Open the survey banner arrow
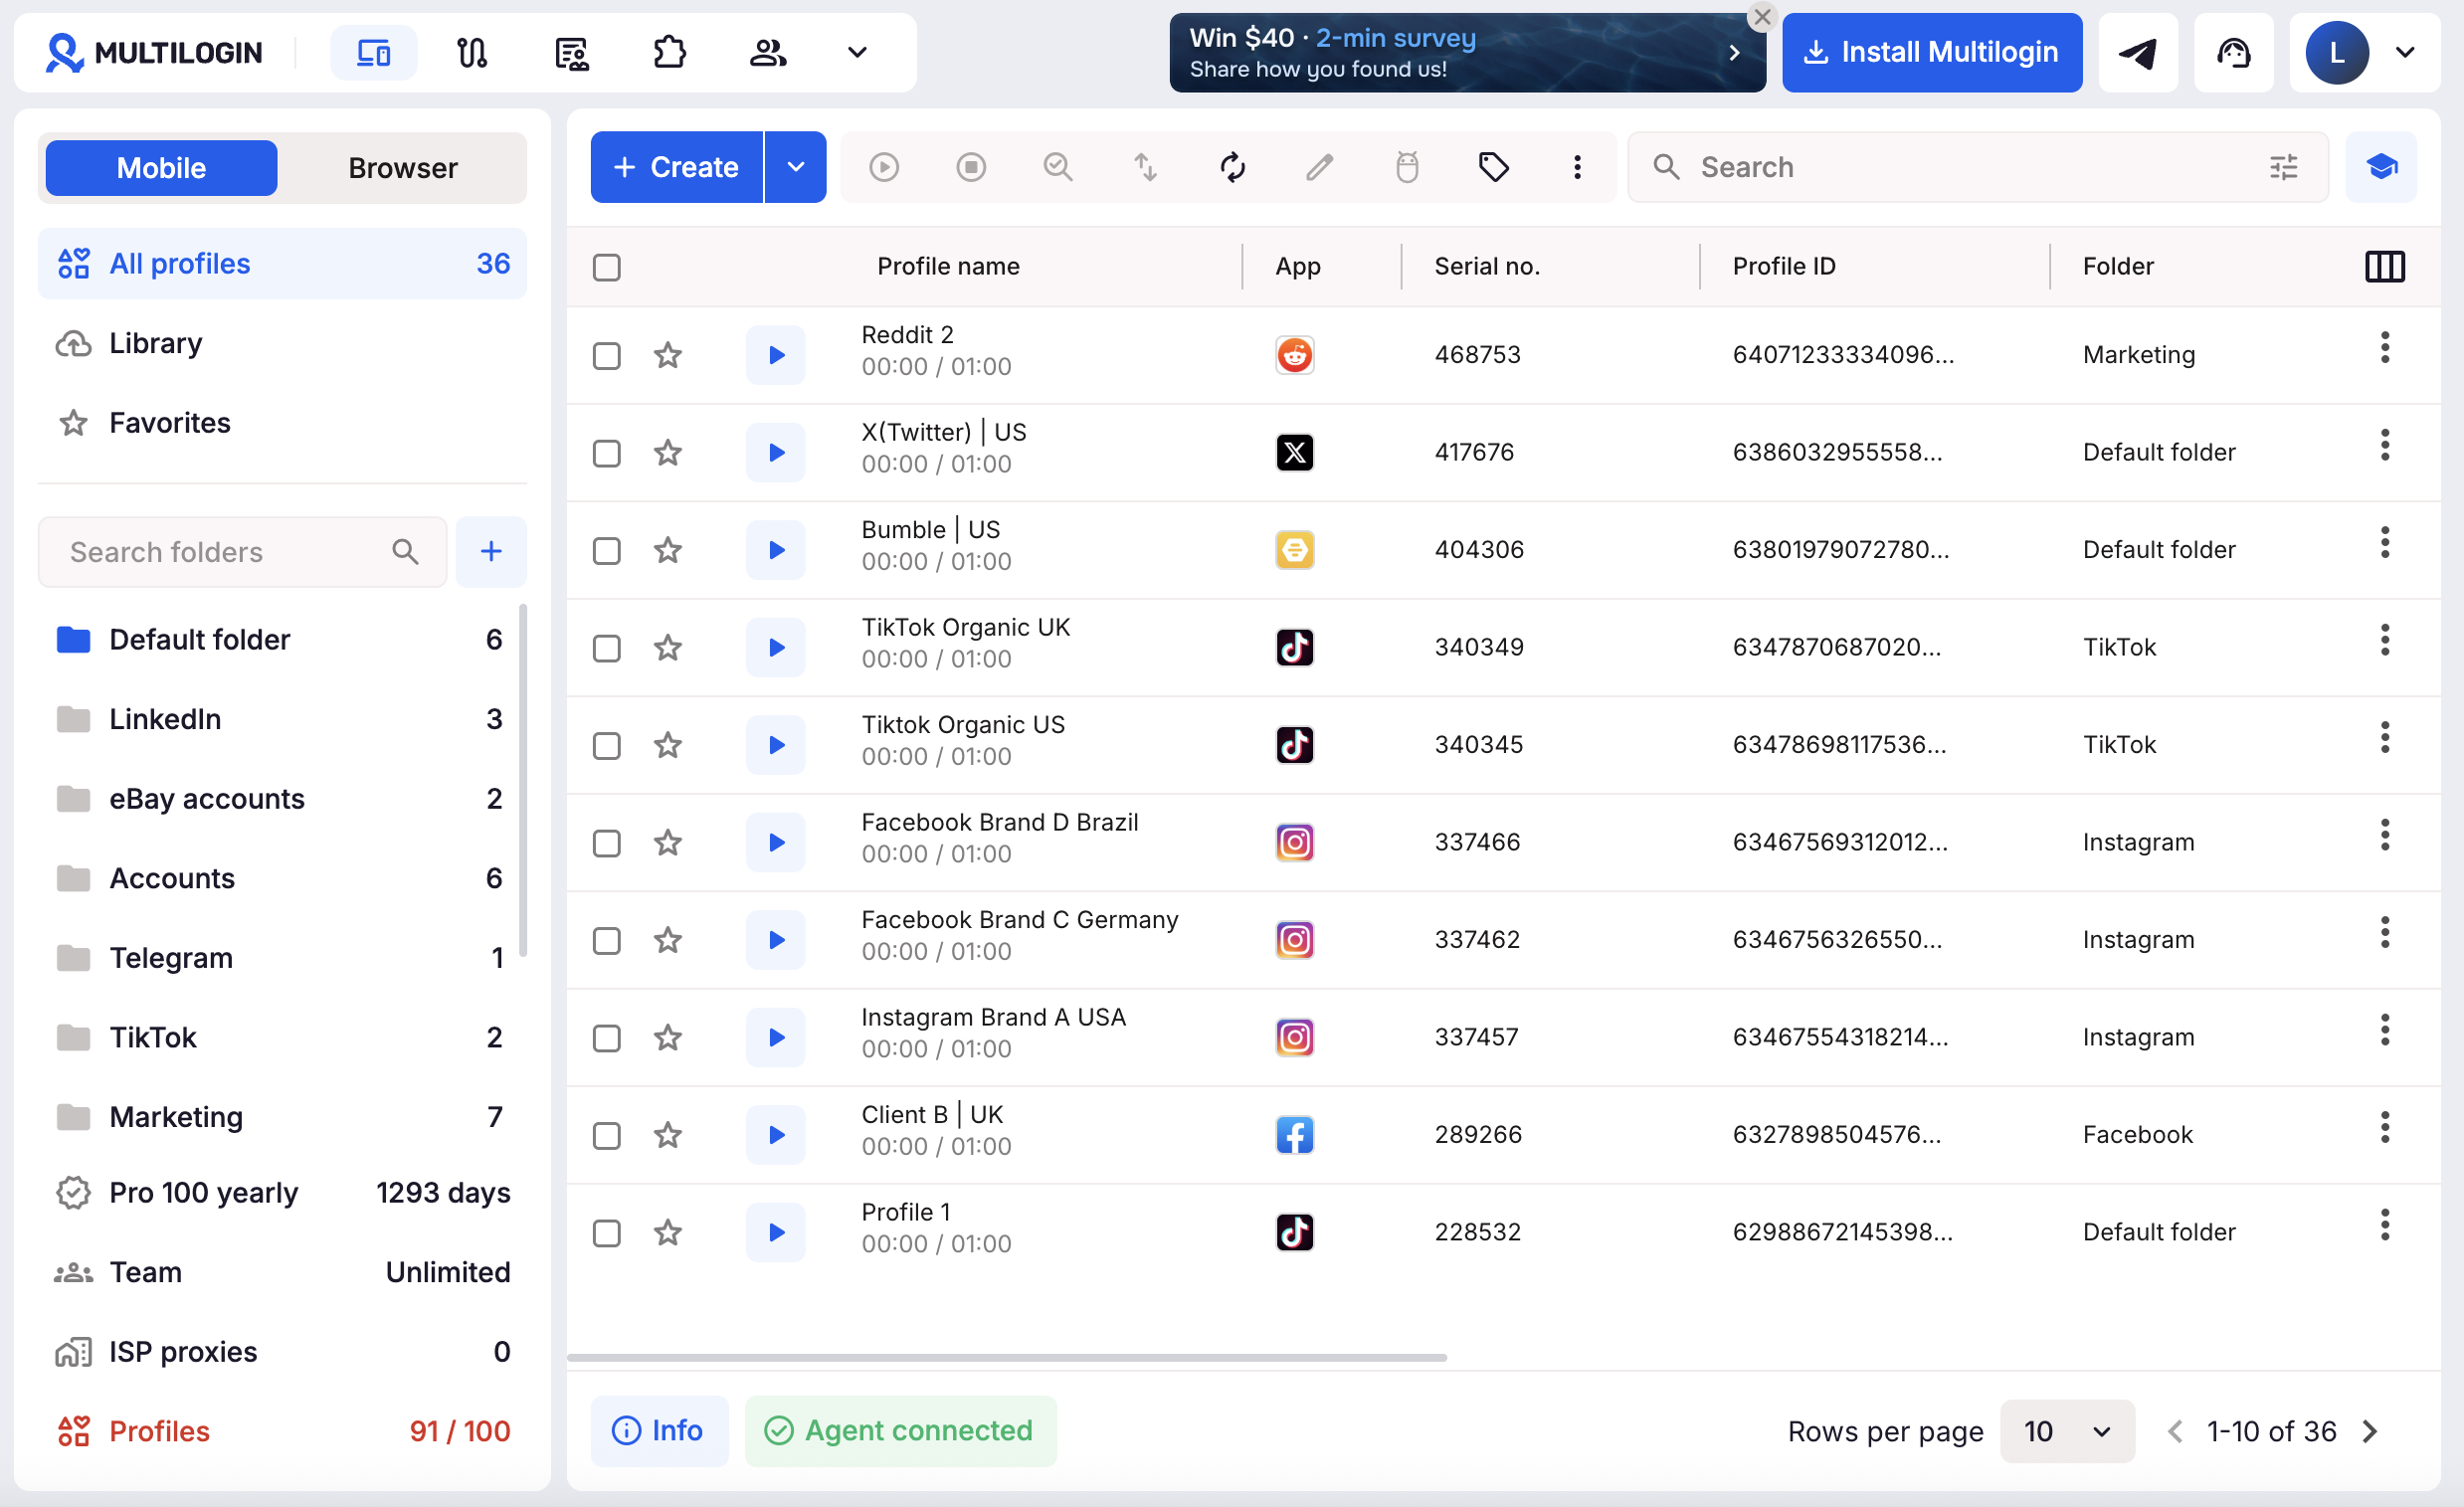 click(1733, 52)
